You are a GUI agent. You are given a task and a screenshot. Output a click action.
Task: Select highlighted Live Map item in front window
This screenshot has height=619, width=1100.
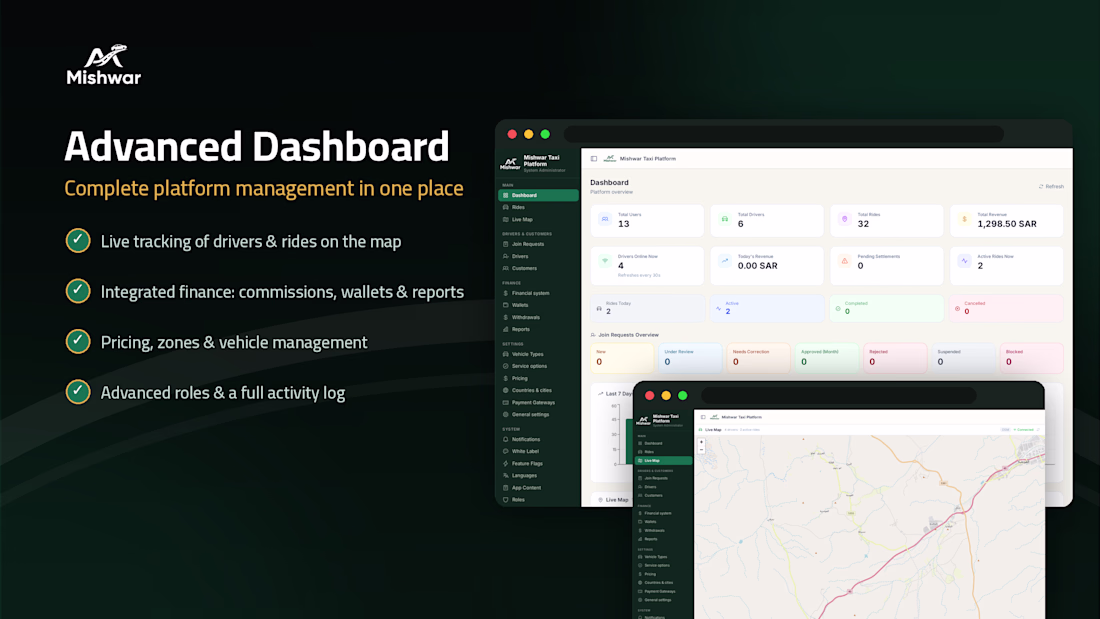pyautogui.click(x=663, y=460)
